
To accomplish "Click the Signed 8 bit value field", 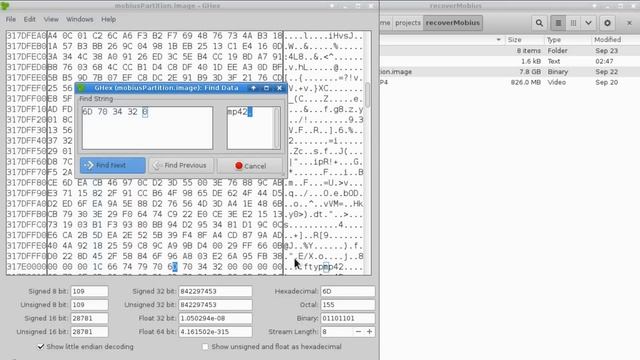I will pyautogui.click(x=89, y=291).
